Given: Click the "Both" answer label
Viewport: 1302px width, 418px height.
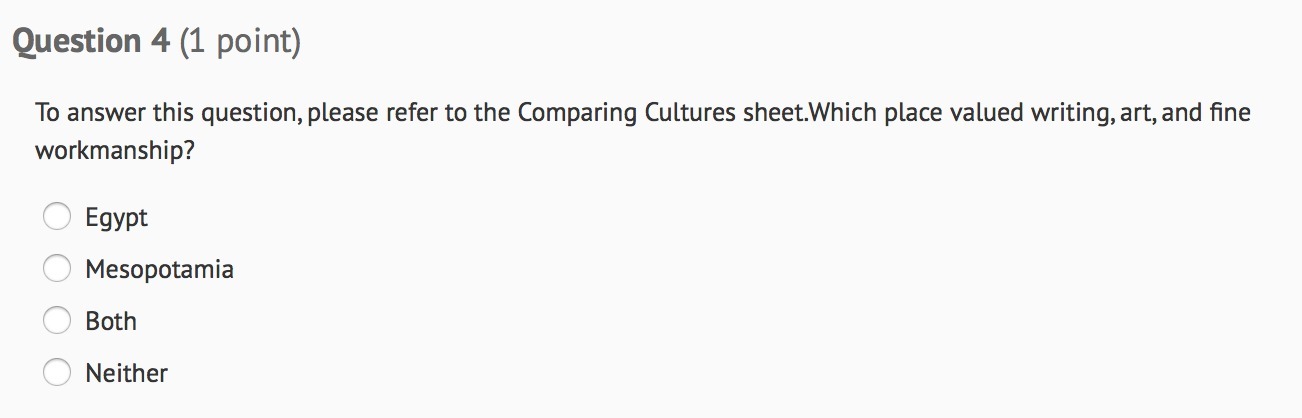Looking at the screenshot, I should coord(111,321).
